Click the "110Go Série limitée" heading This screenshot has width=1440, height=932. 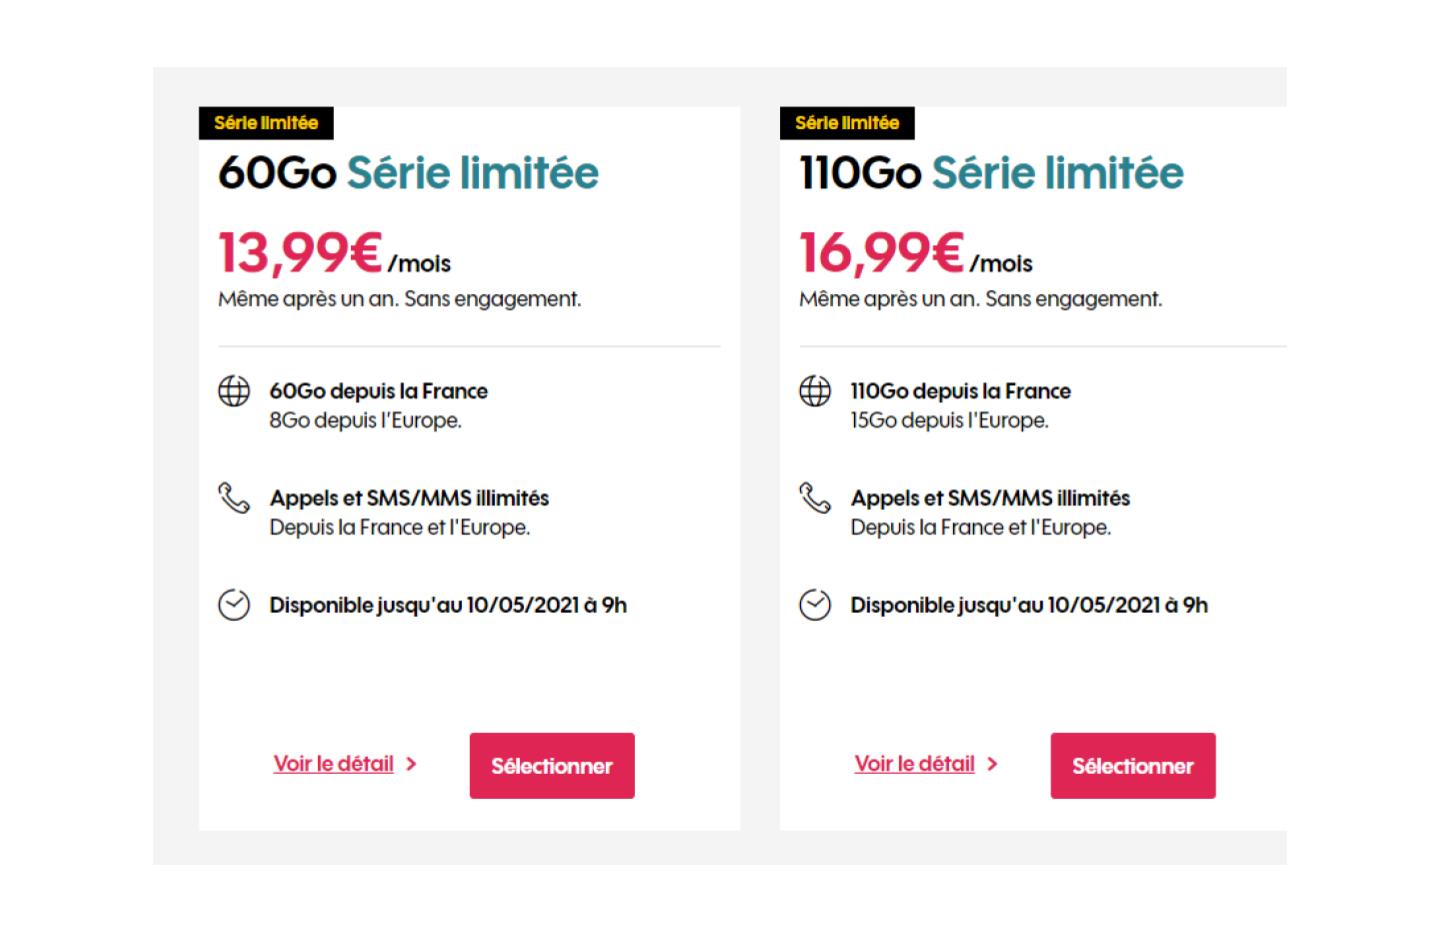click(x=991, y=173)
